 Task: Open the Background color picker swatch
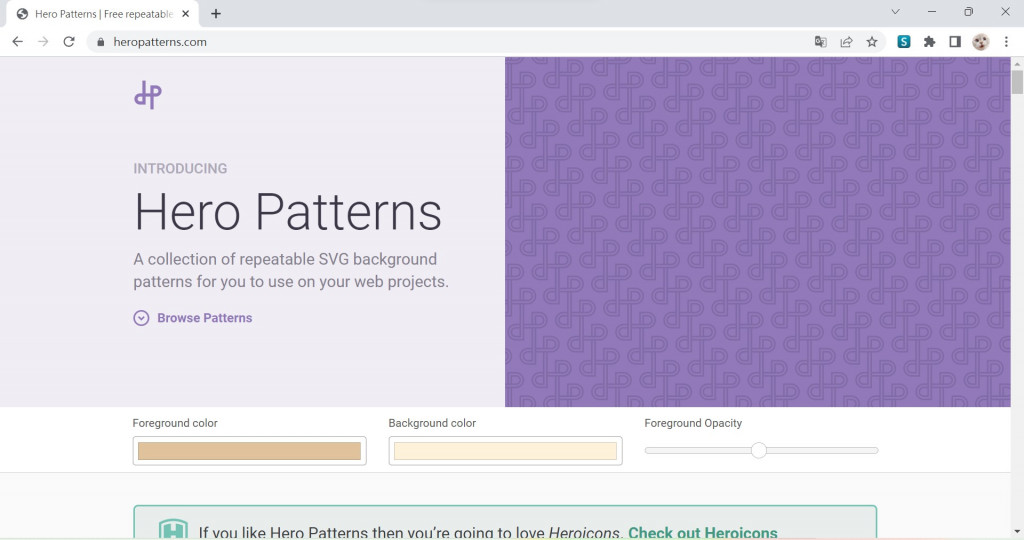pos(505,451)
